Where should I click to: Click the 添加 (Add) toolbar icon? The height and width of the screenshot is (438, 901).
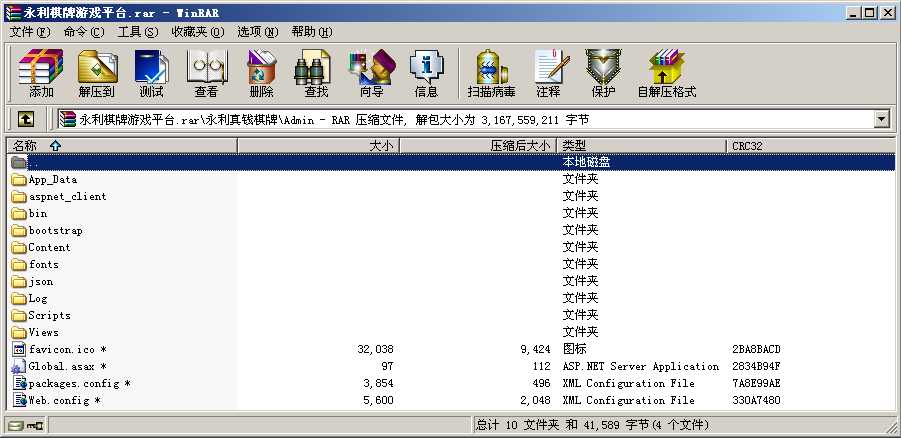pyautogui.click(x=41, y=73)
